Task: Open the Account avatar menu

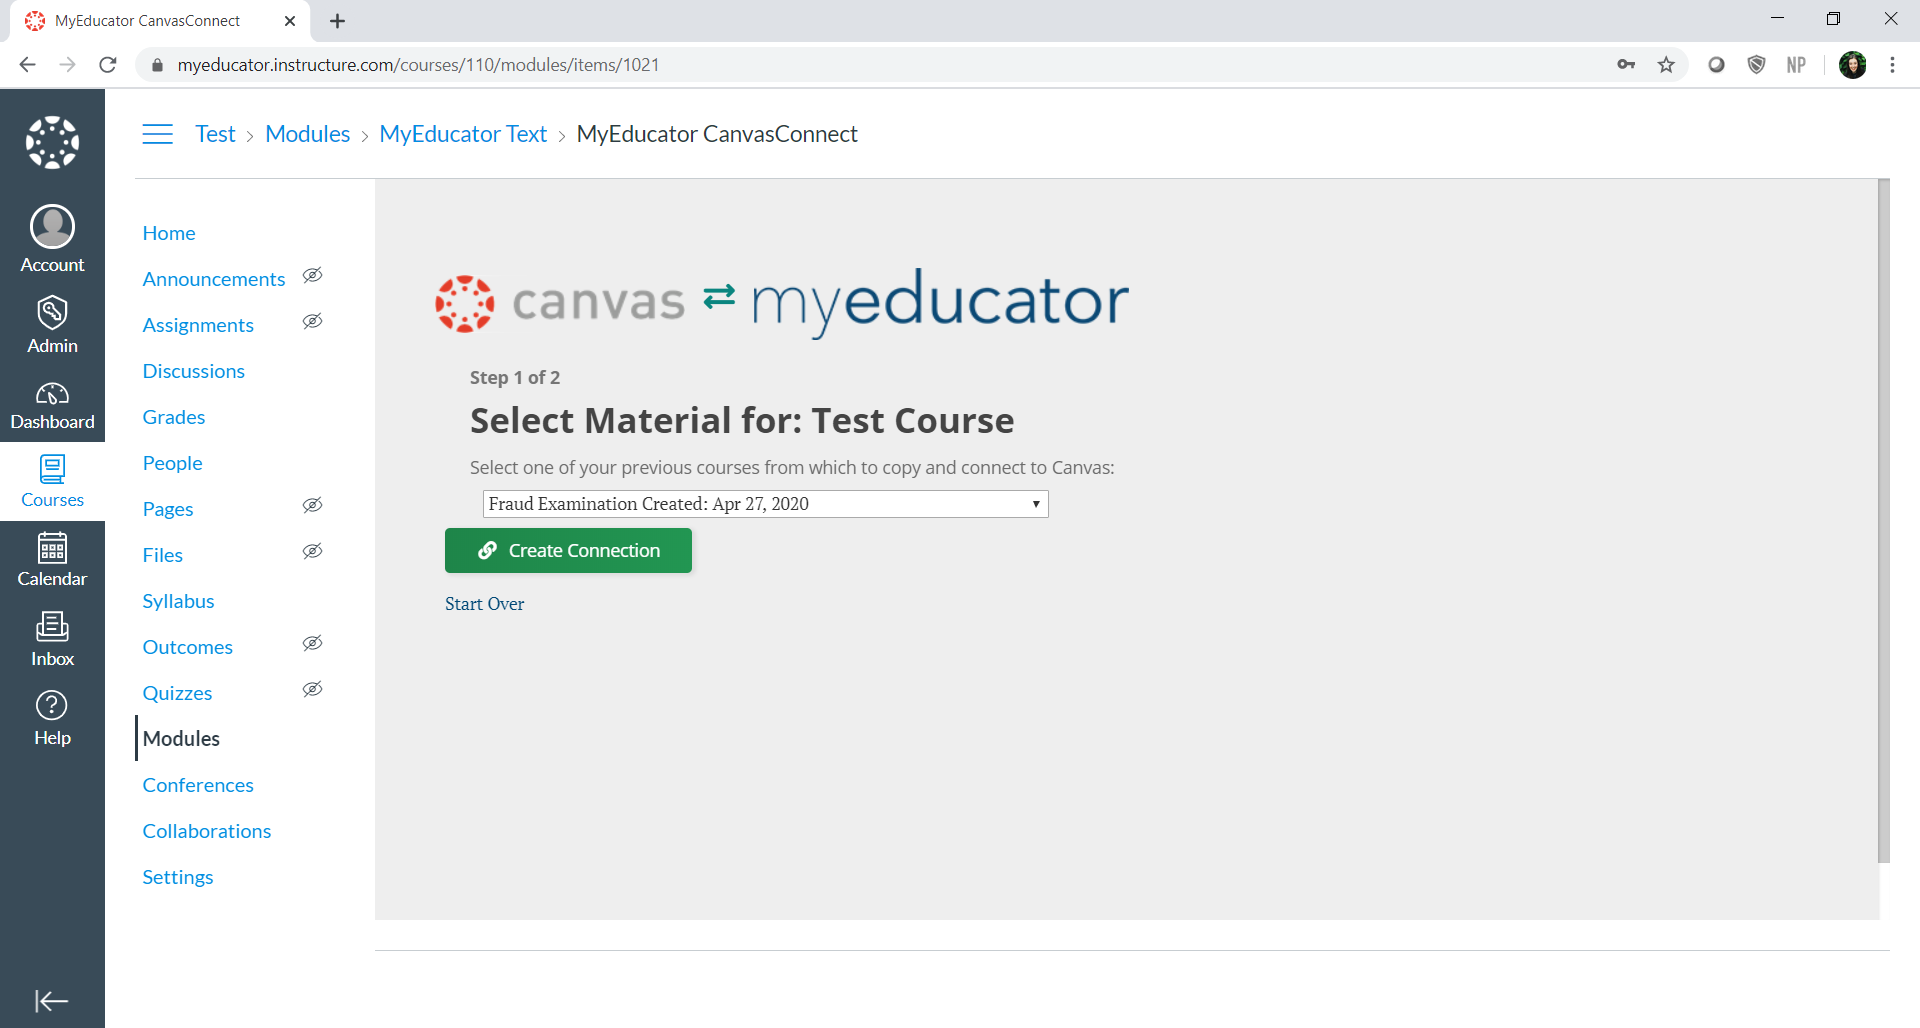Action: [52, 239]
